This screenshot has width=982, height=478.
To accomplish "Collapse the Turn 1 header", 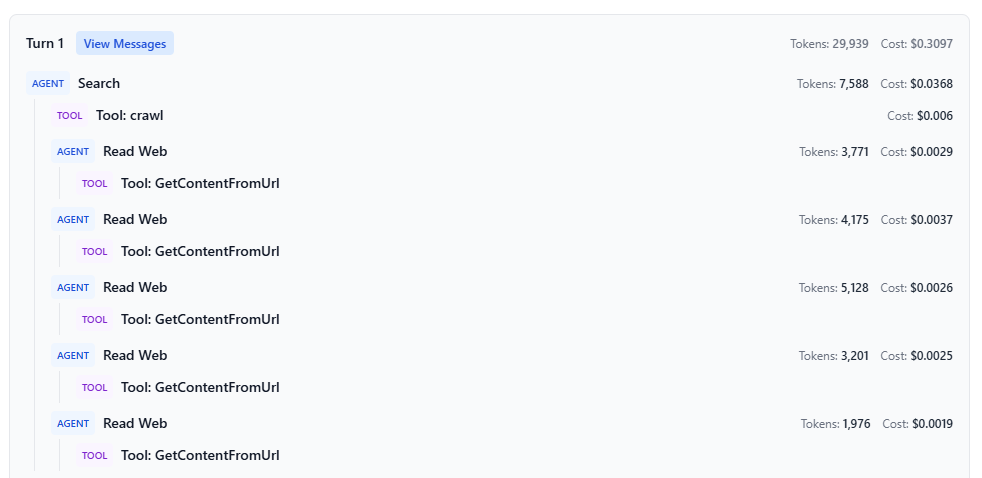I will (x=45, y=44).
